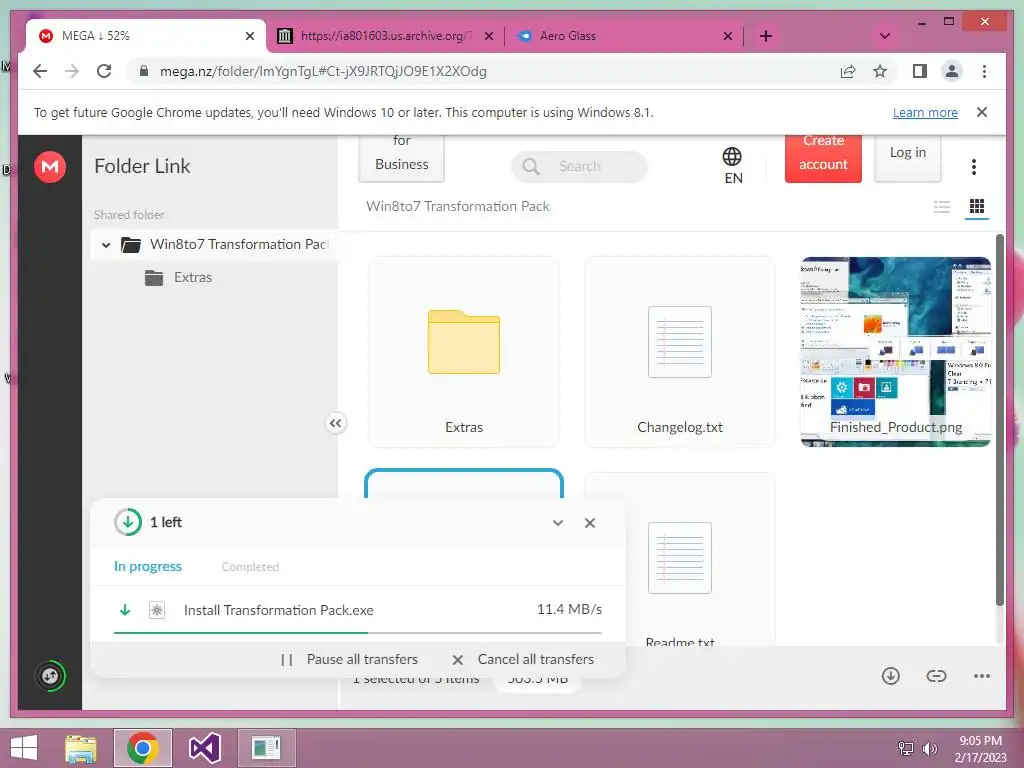The width and height of the screenshot is (1024, 768).
Task: Dismiss the Chrome update notification bar
Action: tap(981, 112)
